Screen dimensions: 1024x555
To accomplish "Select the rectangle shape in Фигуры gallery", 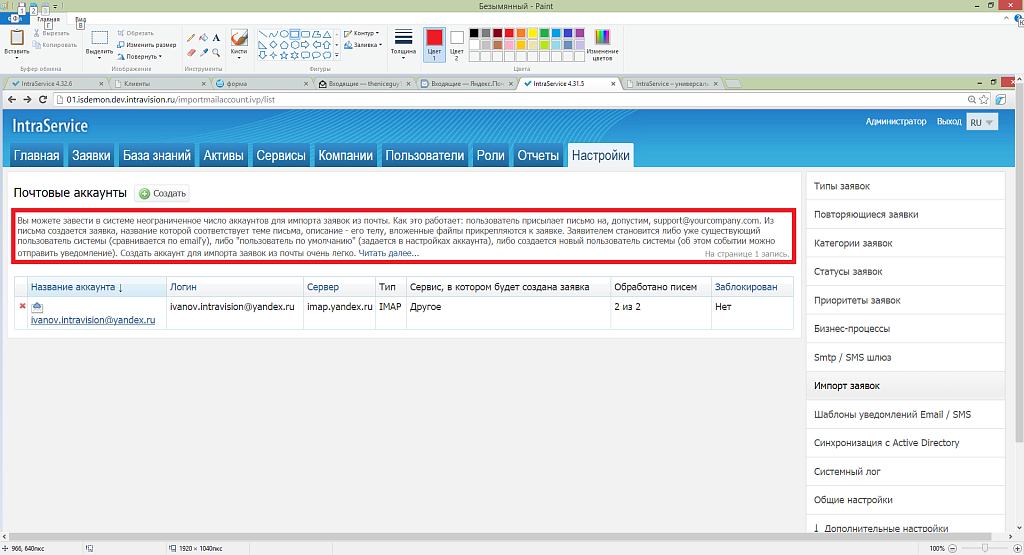I will coord(296,34).
